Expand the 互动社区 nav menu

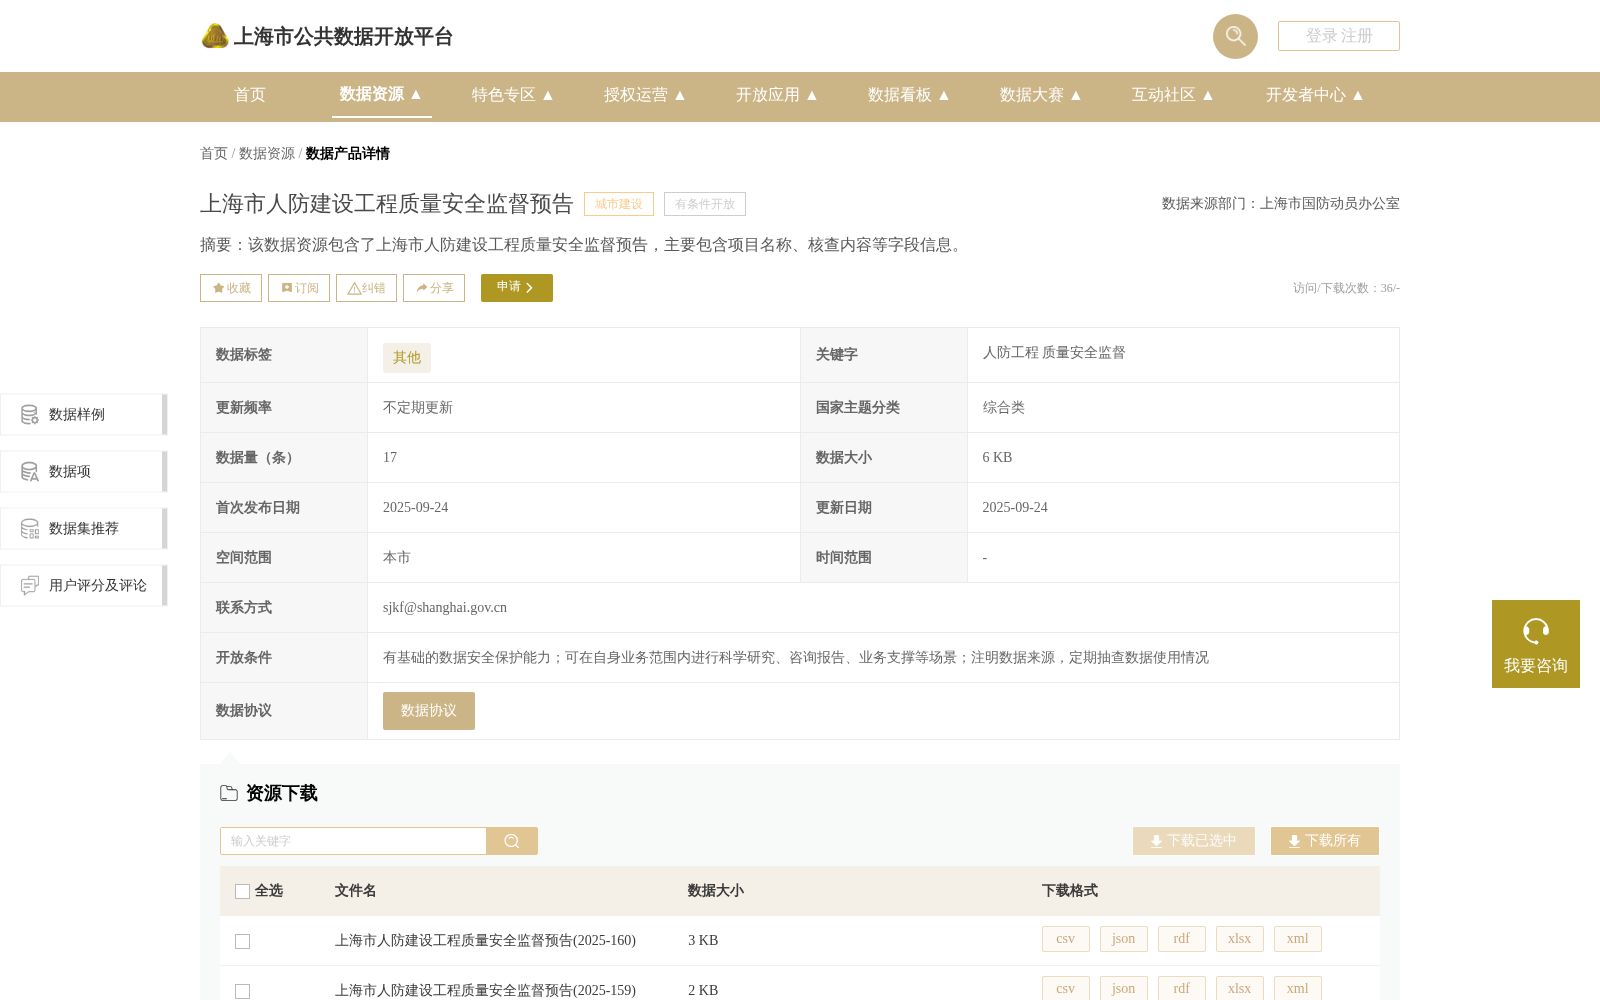(x=1172, y=95)
